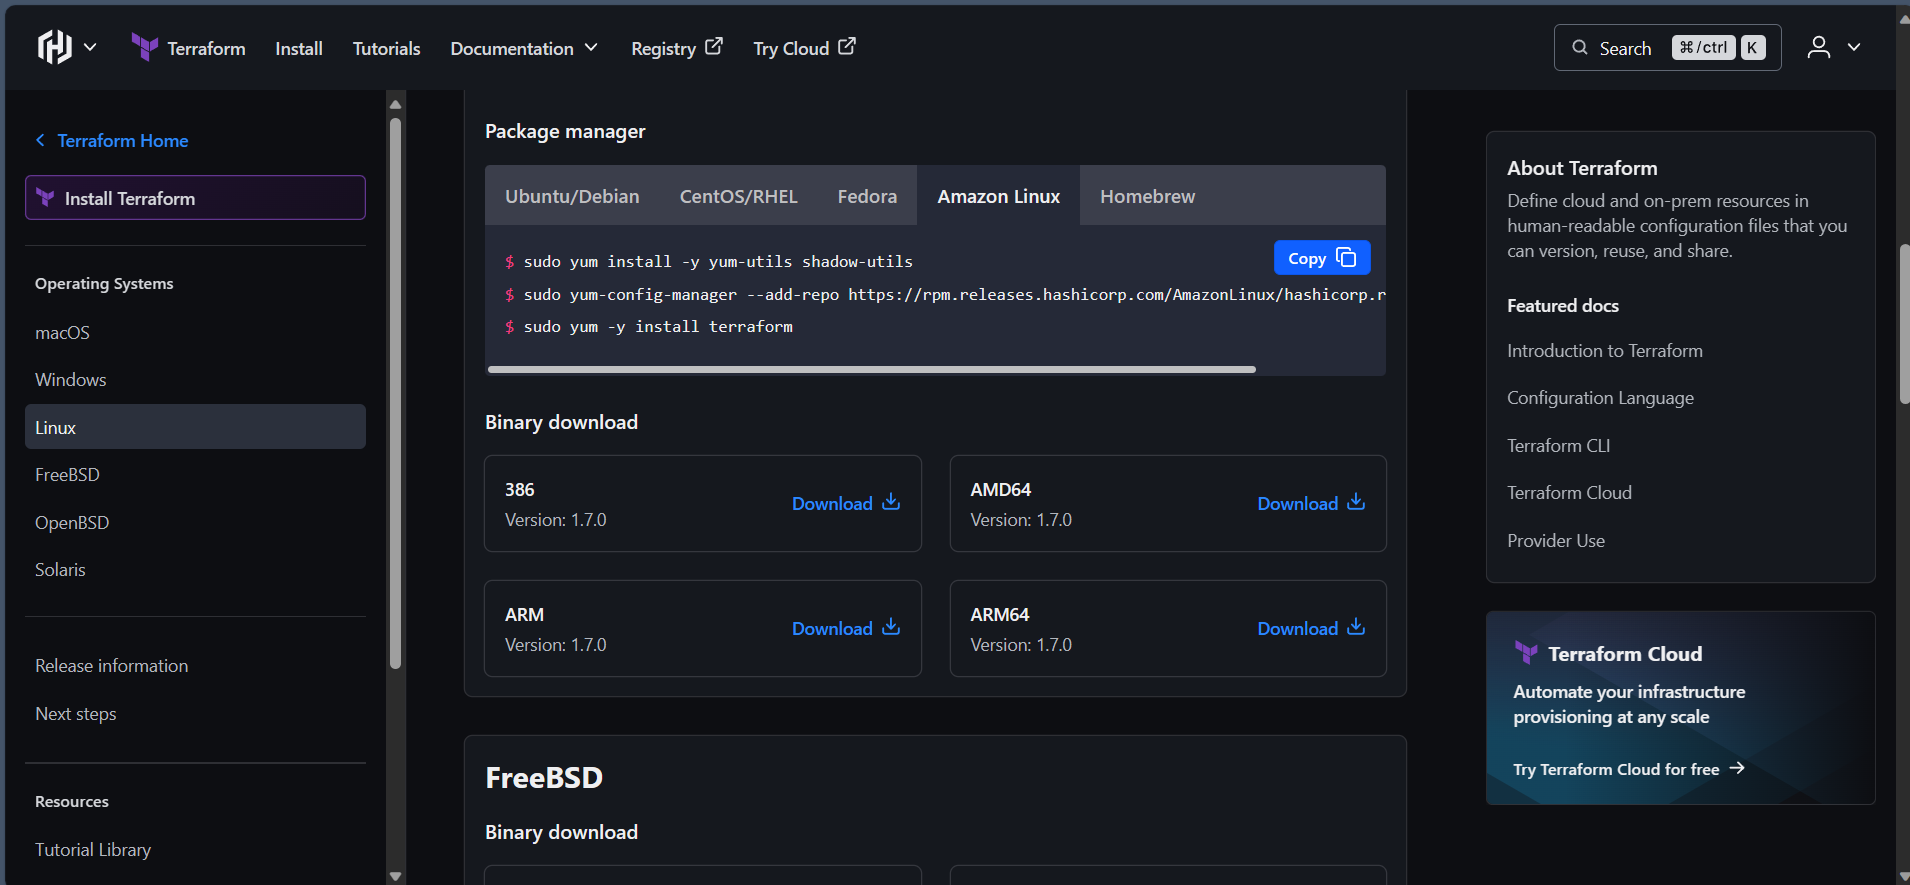This screenshot has height=885, width=1910.
Task: Click the copy icon in code block
Action: pyautogui.click(x=1346, y=258)
